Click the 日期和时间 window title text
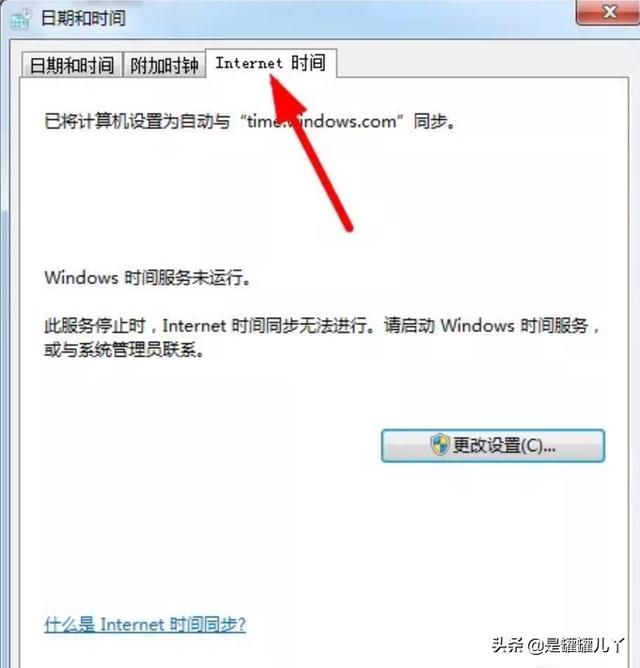The width and height of the screenshot is (640, 668). (83, 18)
